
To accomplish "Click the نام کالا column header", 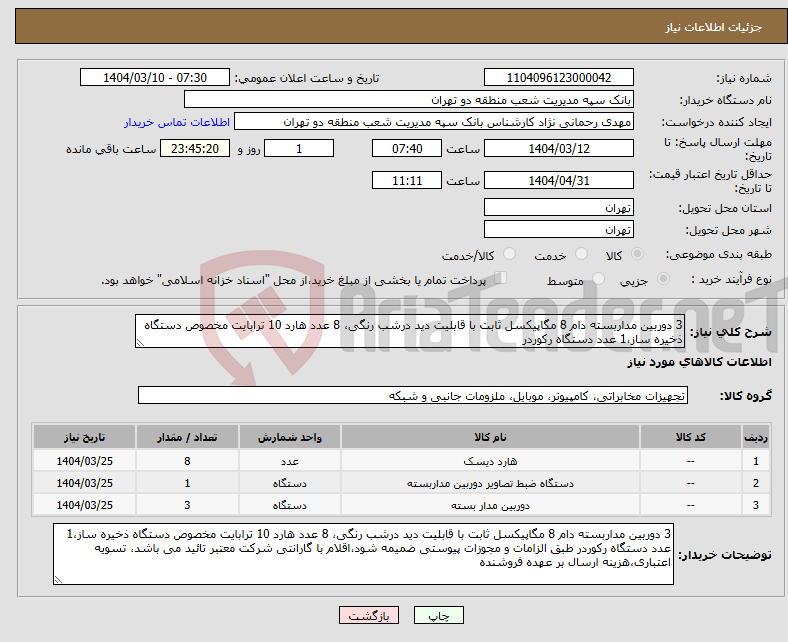I will [490, 437].
